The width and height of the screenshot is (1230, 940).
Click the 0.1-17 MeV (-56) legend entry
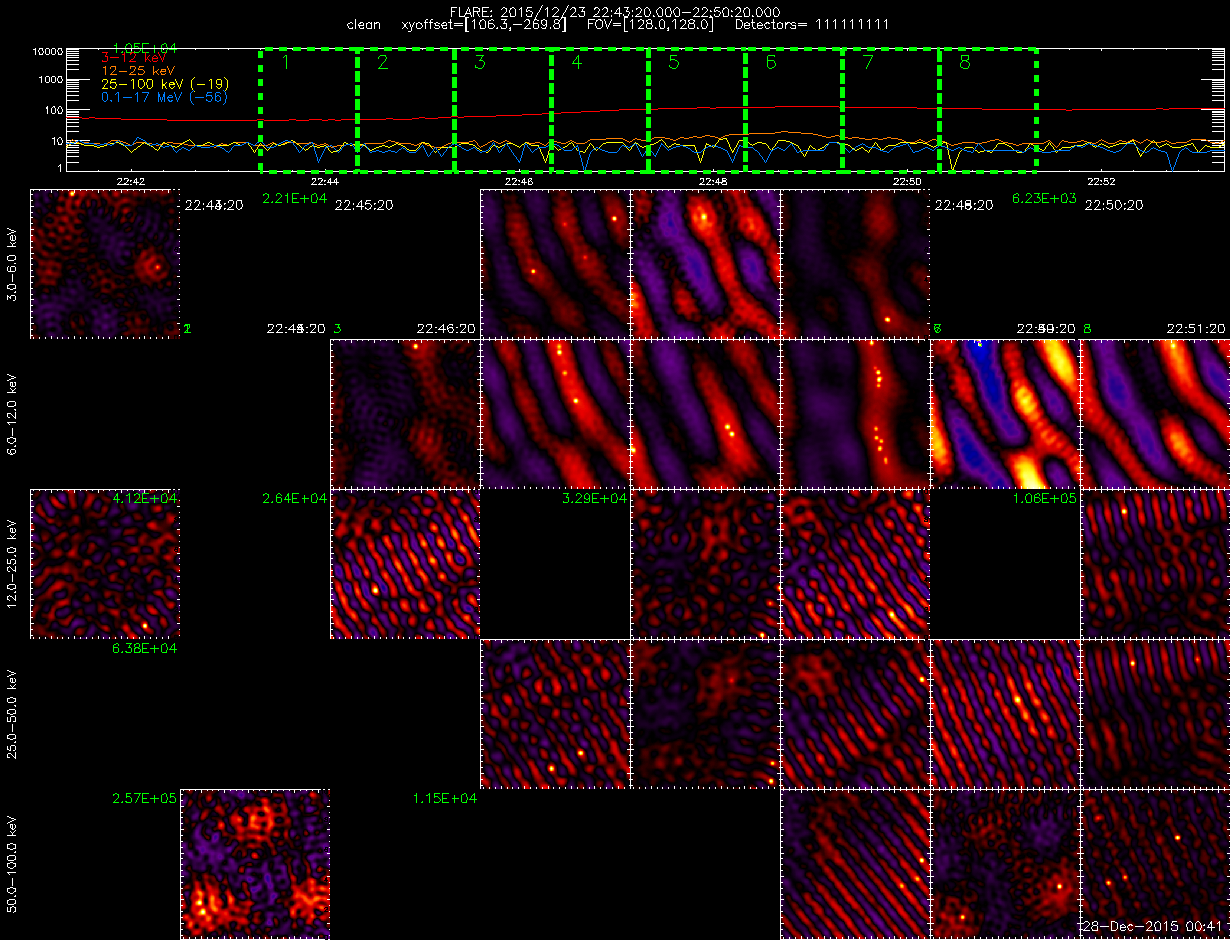pos(165,97)
